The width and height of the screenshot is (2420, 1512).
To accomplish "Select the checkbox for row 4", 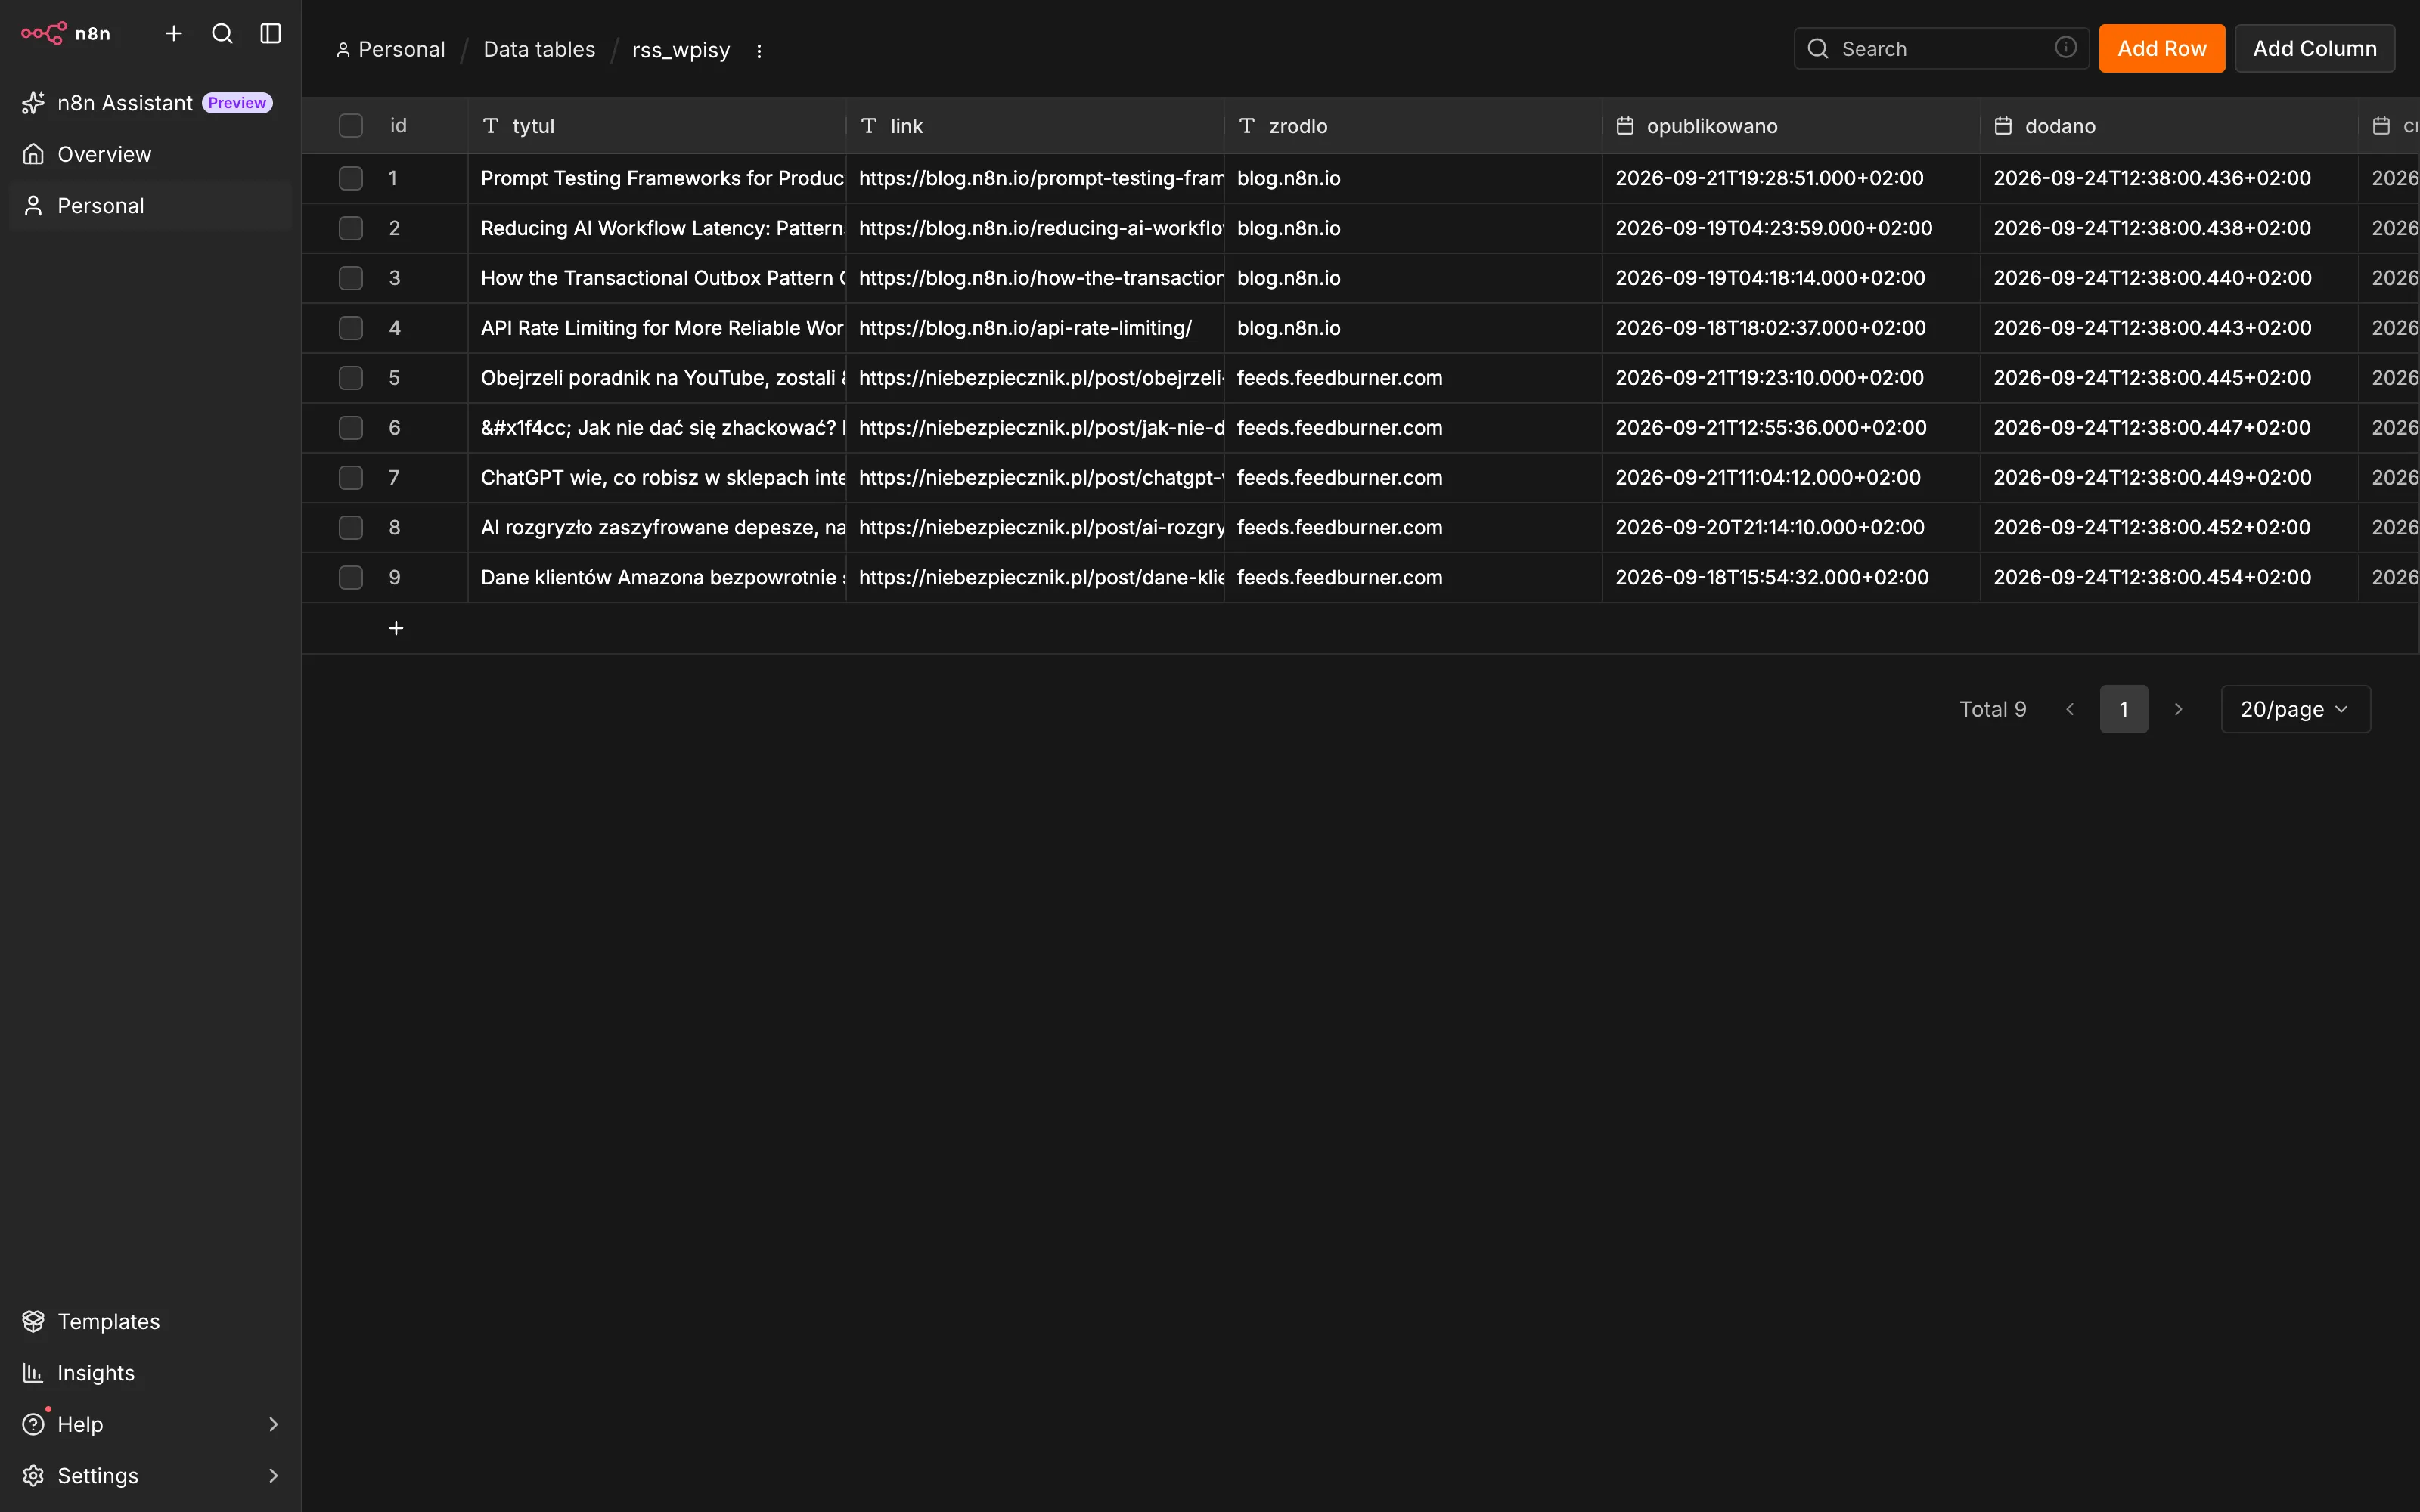I will point(351,328).
